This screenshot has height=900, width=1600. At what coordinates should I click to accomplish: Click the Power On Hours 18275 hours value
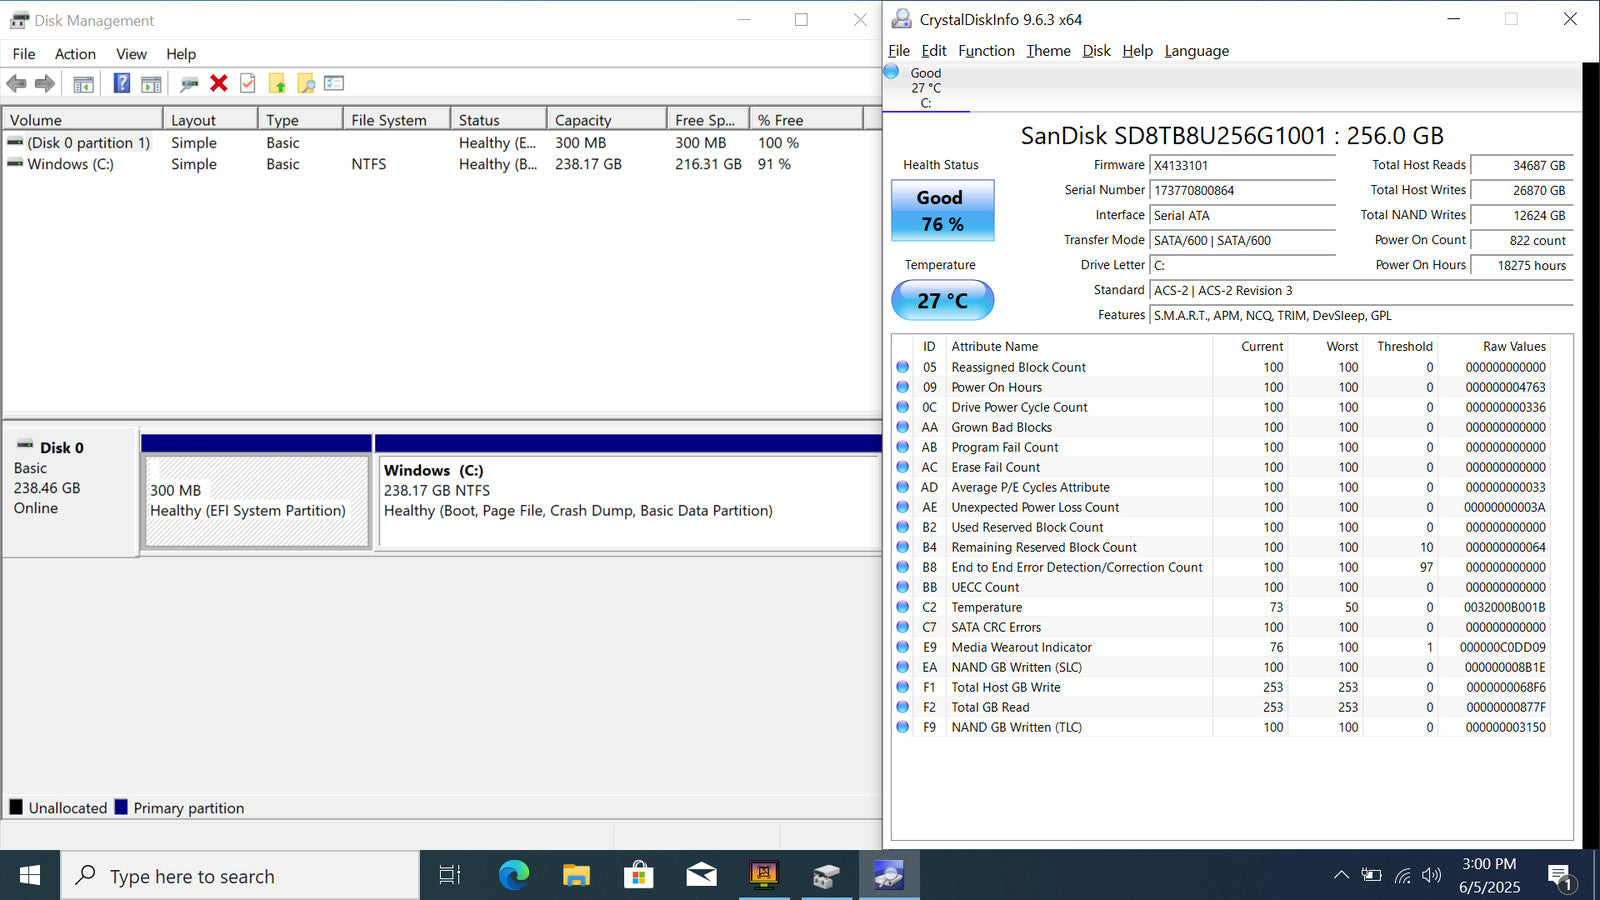[x=1521, y=266]
